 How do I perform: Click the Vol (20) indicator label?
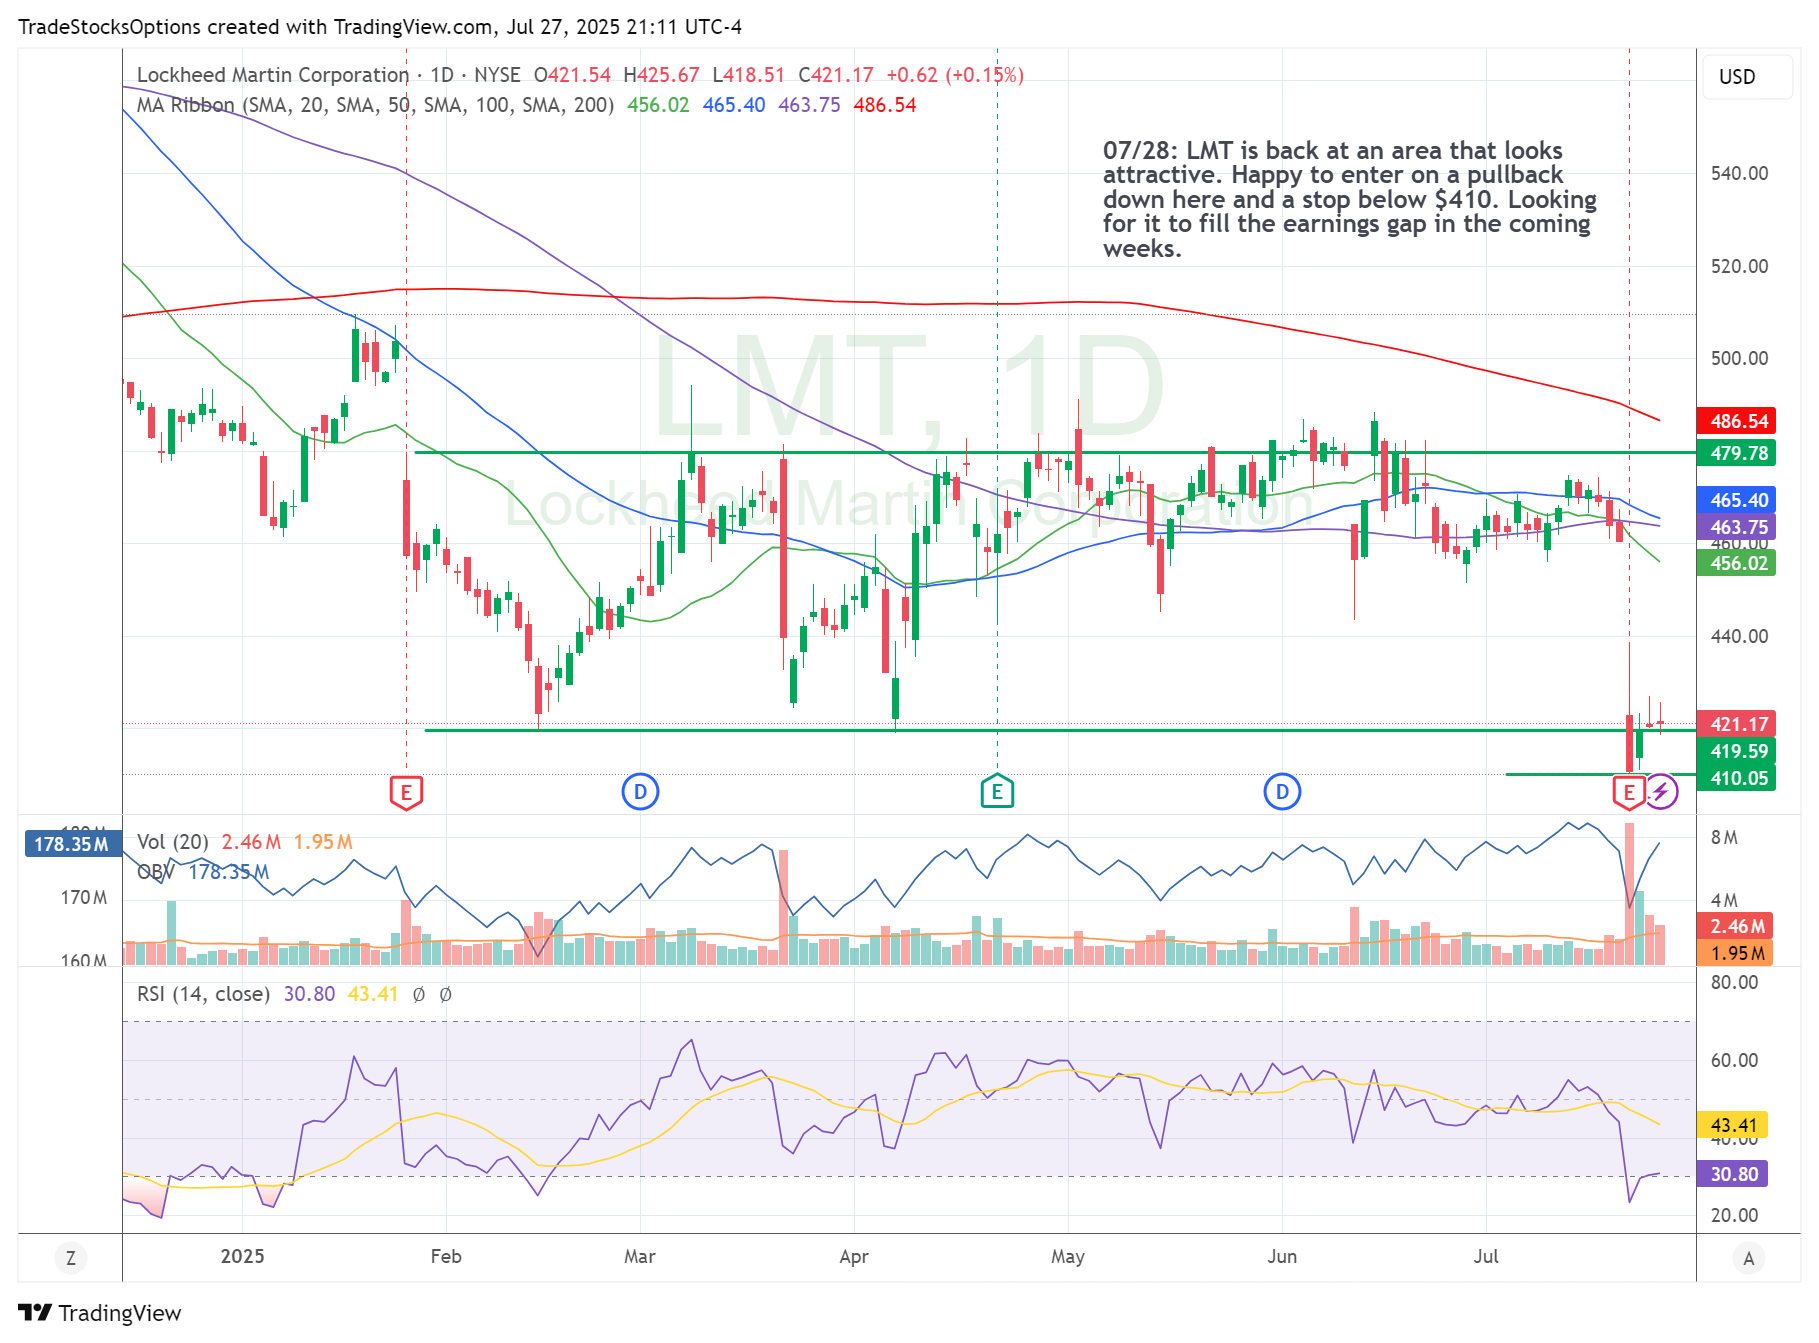pos(173,842)
